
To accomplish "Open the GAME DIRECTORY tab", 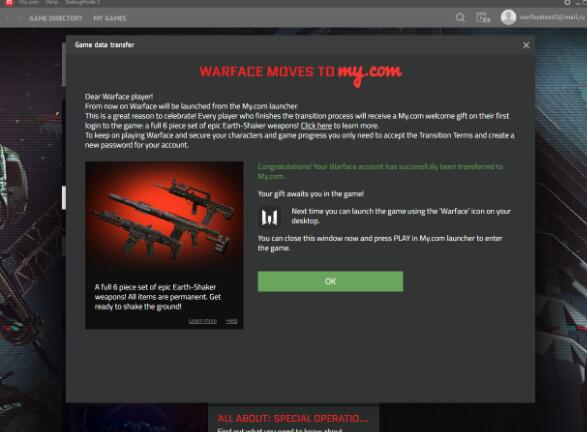I will pyautogui.click(x=56, y=18).
